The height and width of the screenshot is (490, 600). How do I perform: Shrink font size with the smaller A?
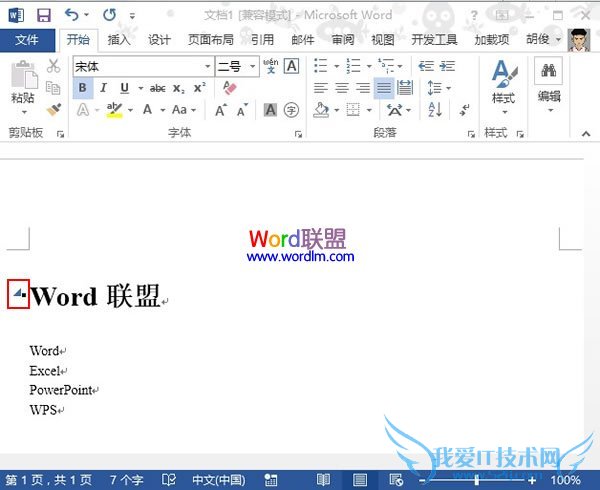click(242, 110)
